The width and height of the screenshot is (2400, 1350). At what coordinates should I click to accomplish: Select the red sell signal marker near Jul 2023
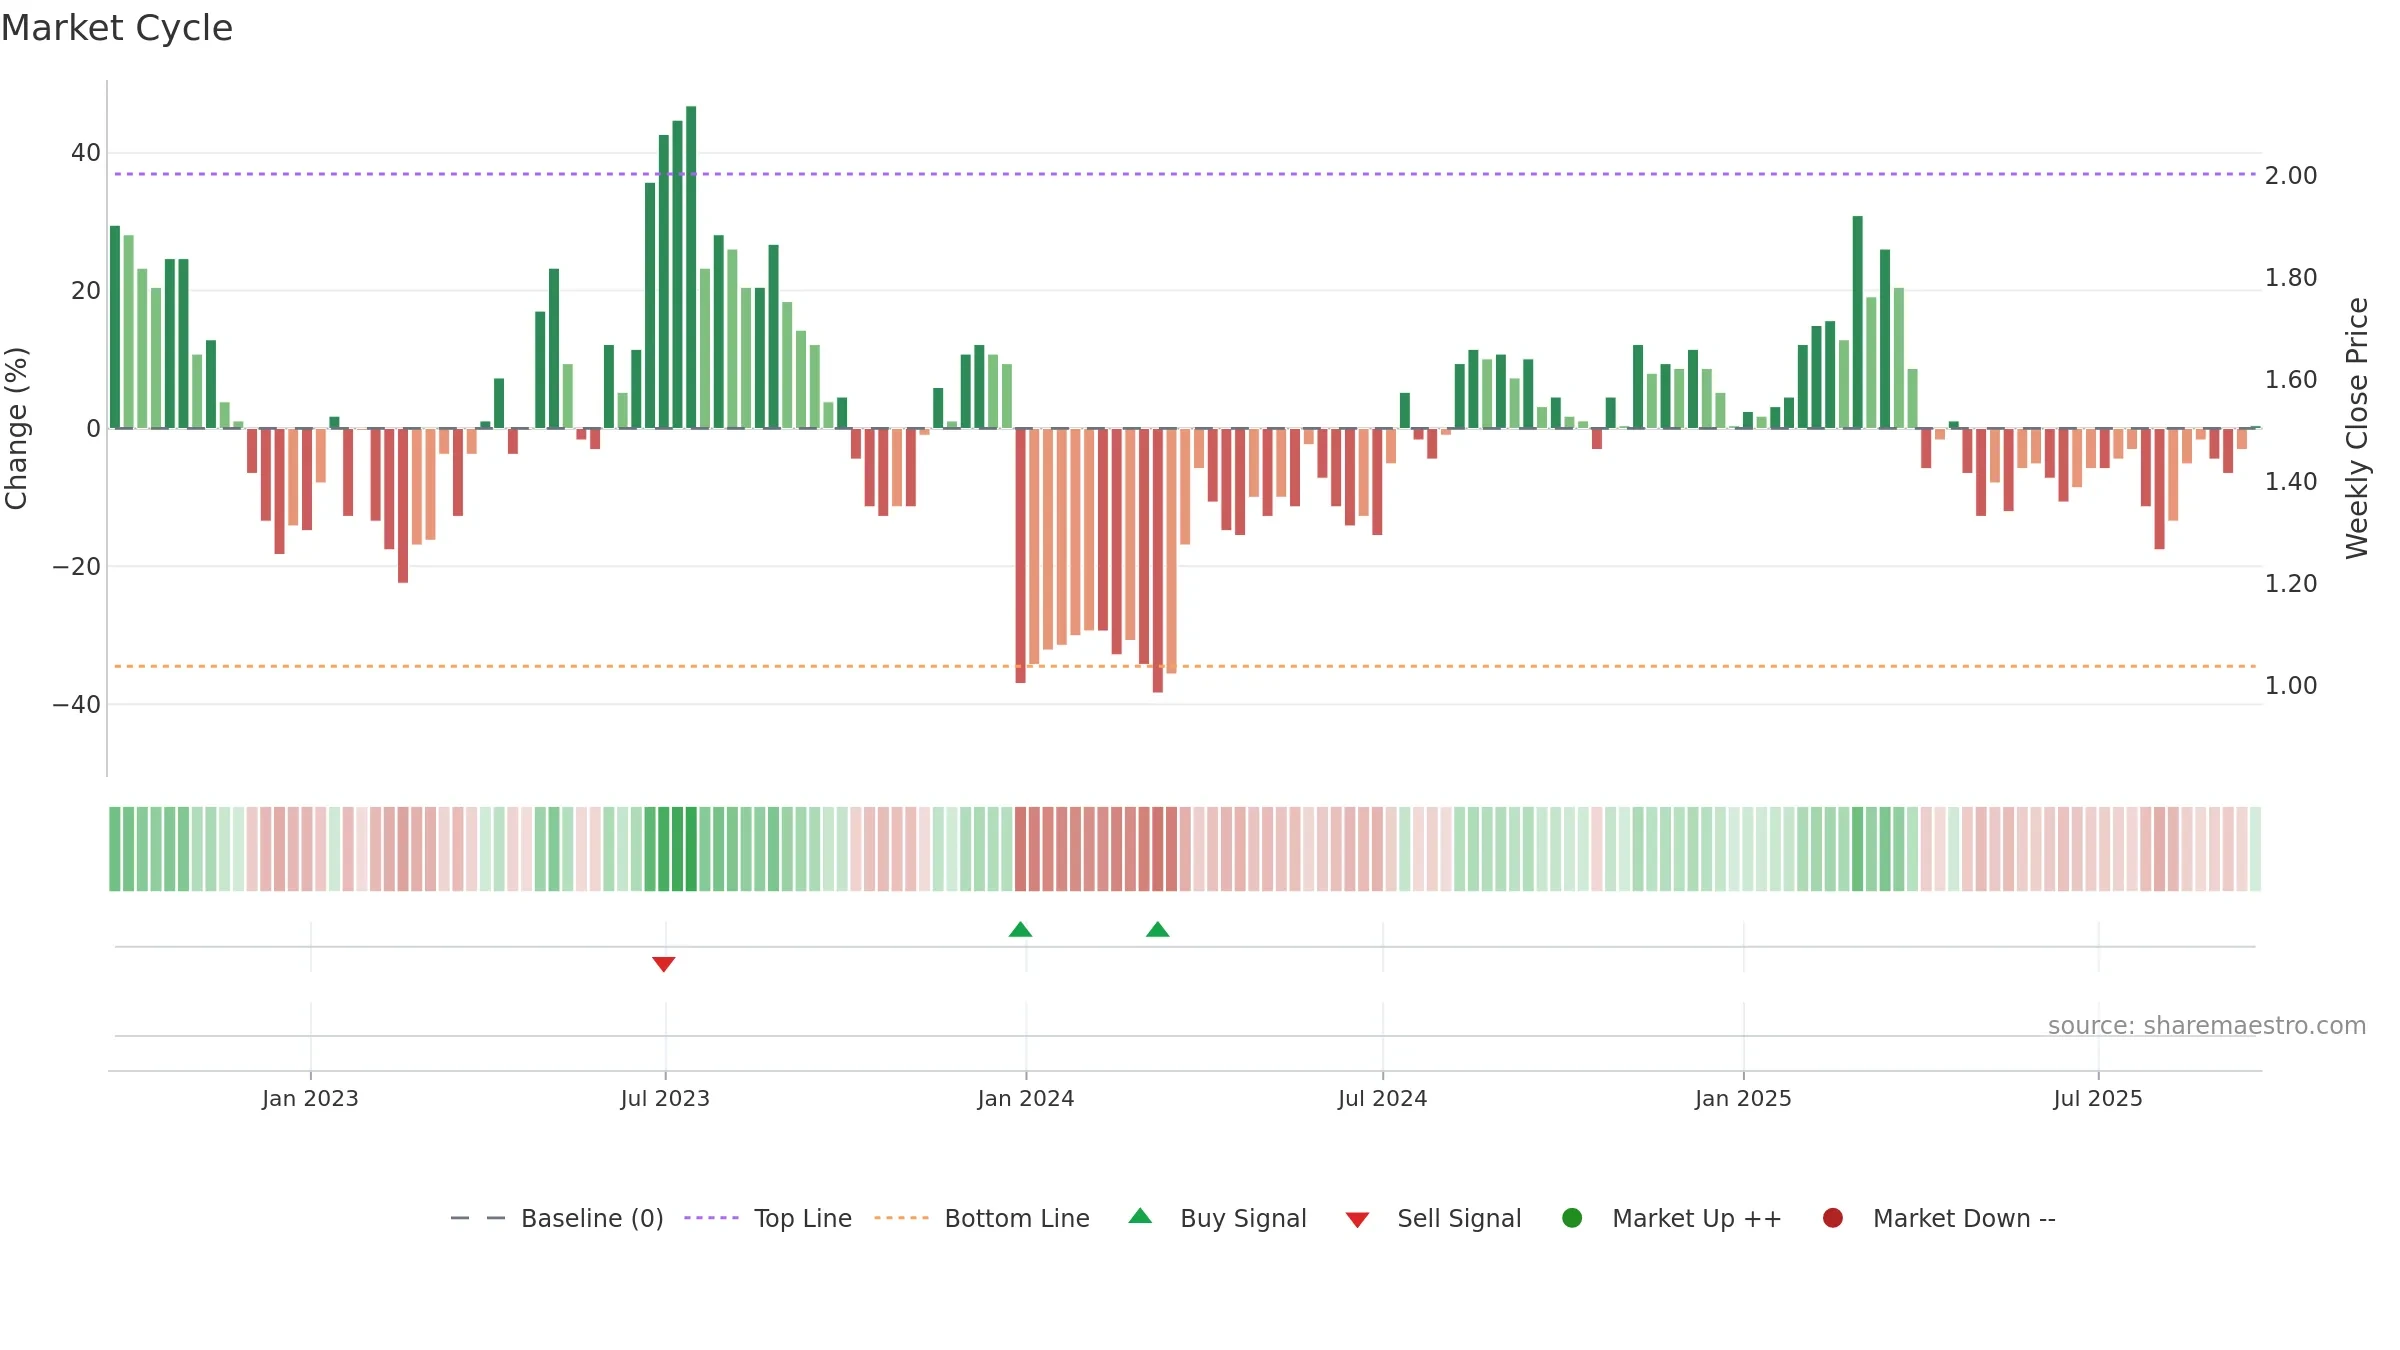(x=664, y=964)
